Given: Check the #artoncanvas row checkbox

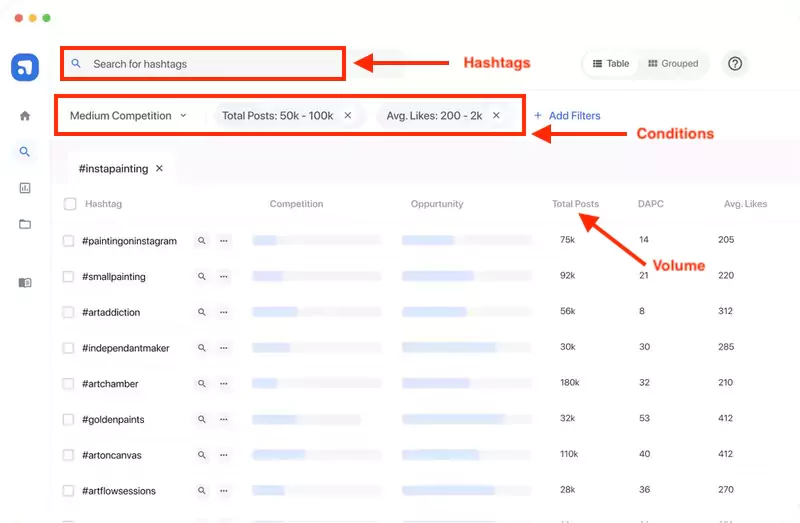Looking at the screenshot, I should pyautogui.click(x=68, y=455).
